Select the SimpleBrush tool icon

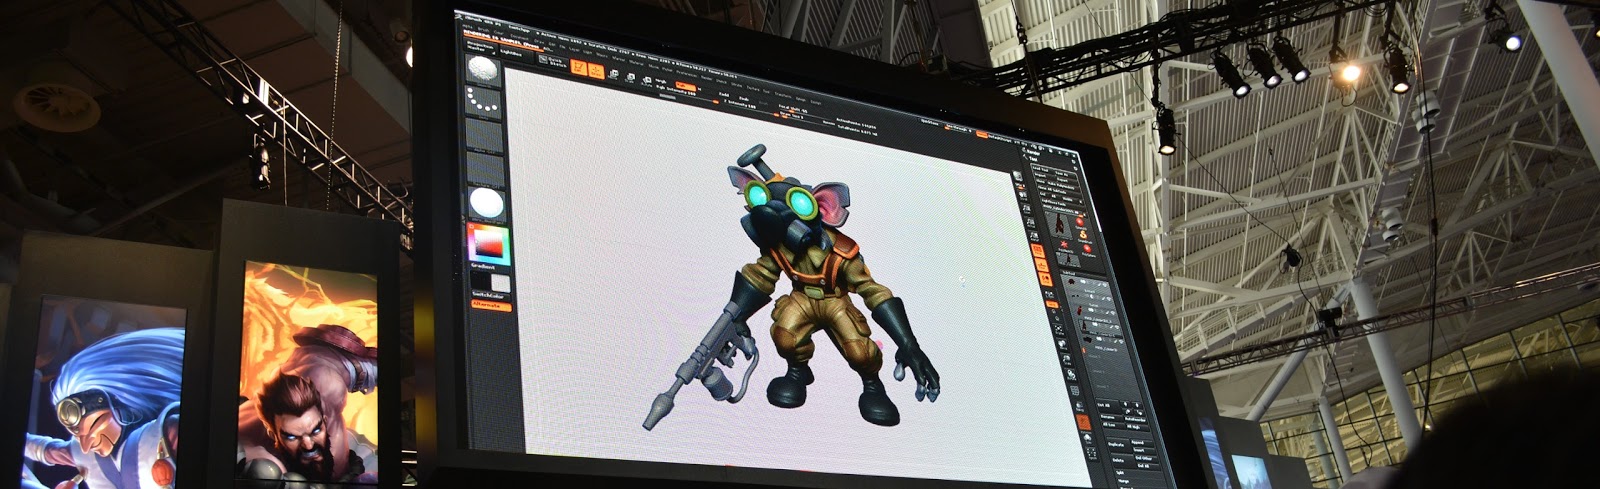pos(1084,235)
